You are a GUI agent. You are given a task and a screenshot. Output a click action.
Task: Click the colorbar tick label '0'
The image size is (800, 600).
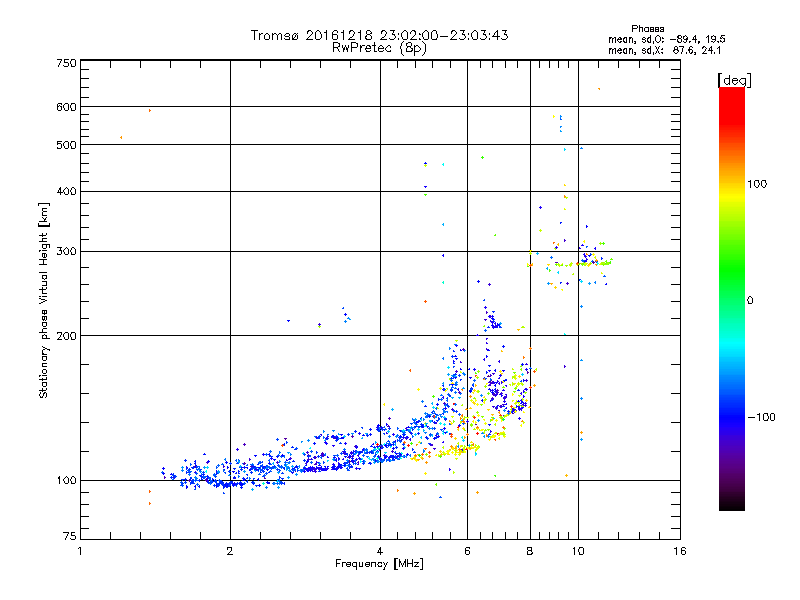tap(750, 301)
